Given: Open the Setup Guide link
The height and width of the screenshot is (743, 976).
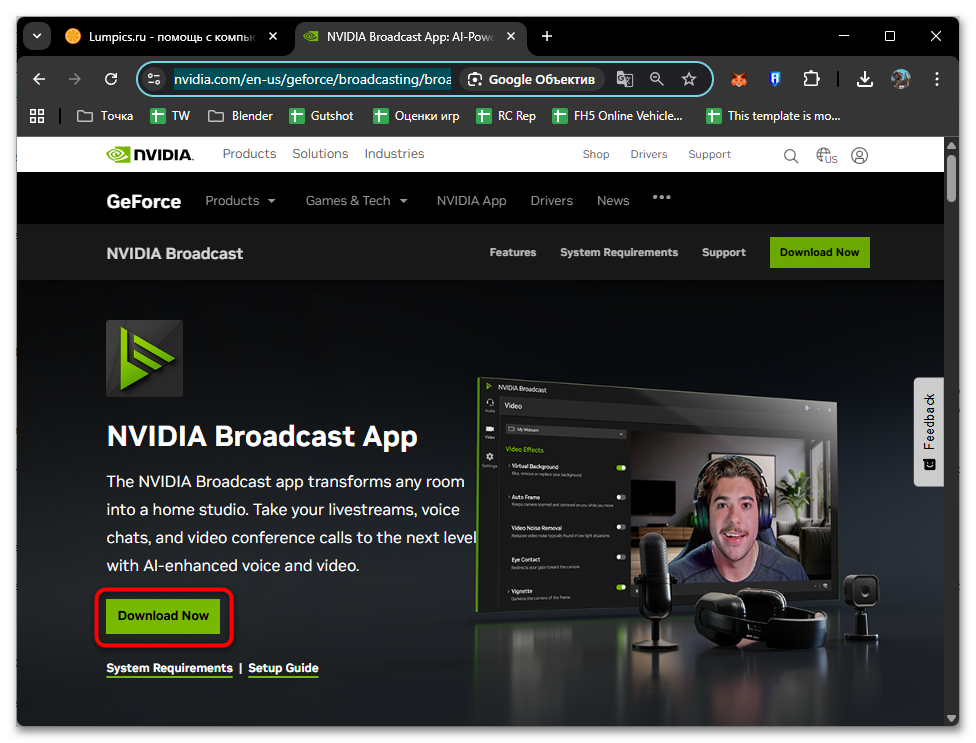Looking at the screenshot, I should point(283,668).
